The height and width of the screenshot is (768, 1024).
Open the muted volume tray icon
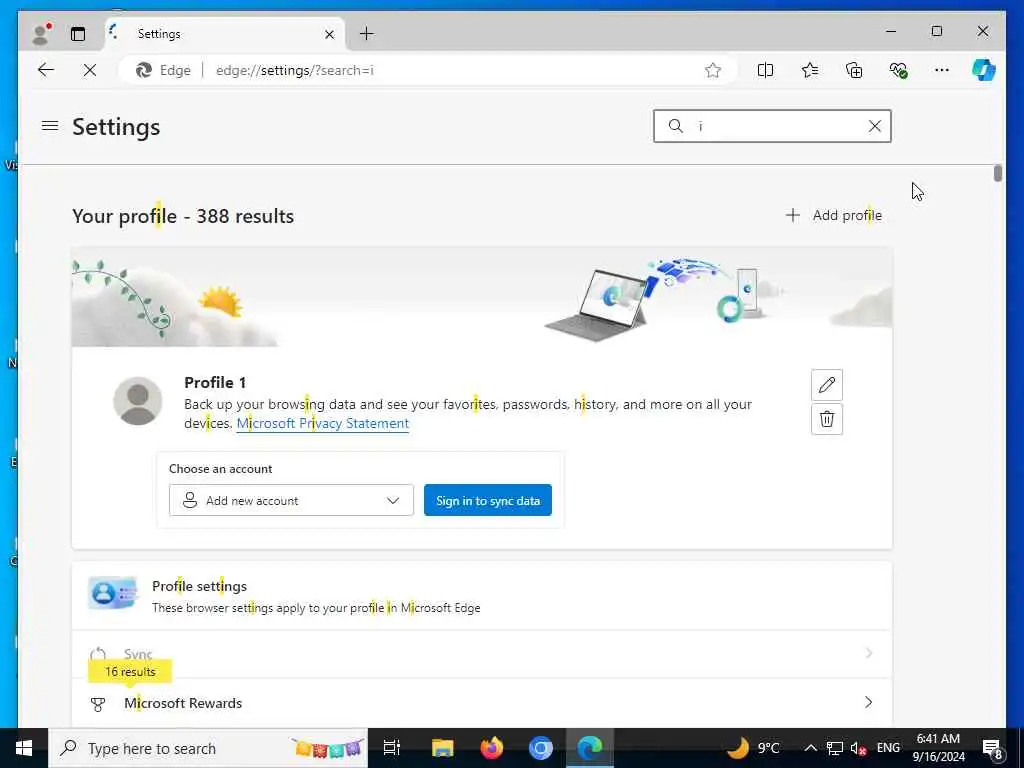[x=858, y=748]
